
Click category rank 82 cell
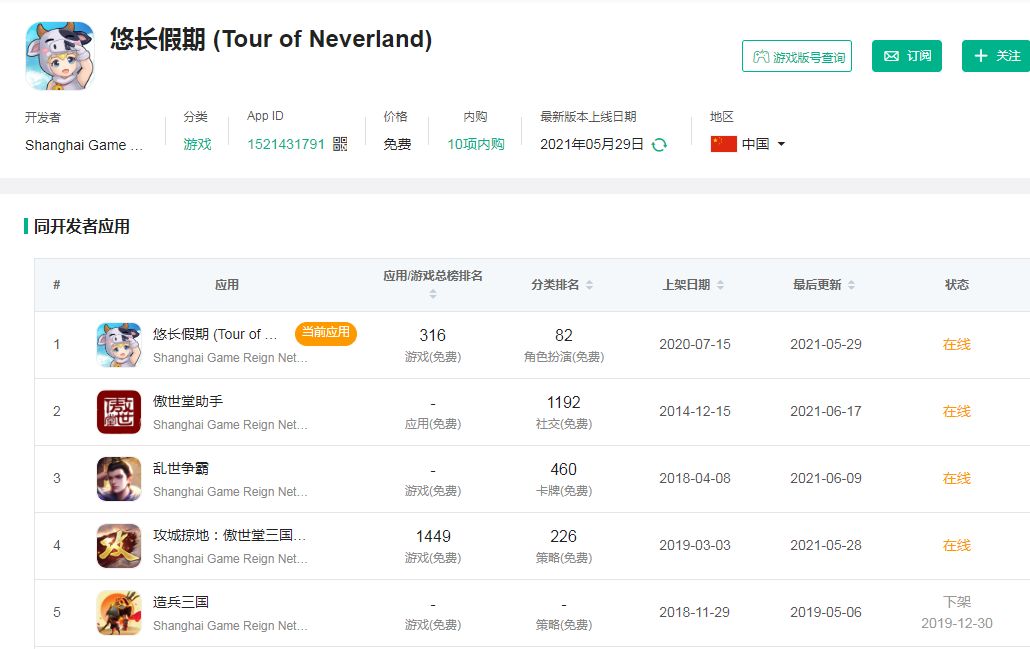point(564,336)
